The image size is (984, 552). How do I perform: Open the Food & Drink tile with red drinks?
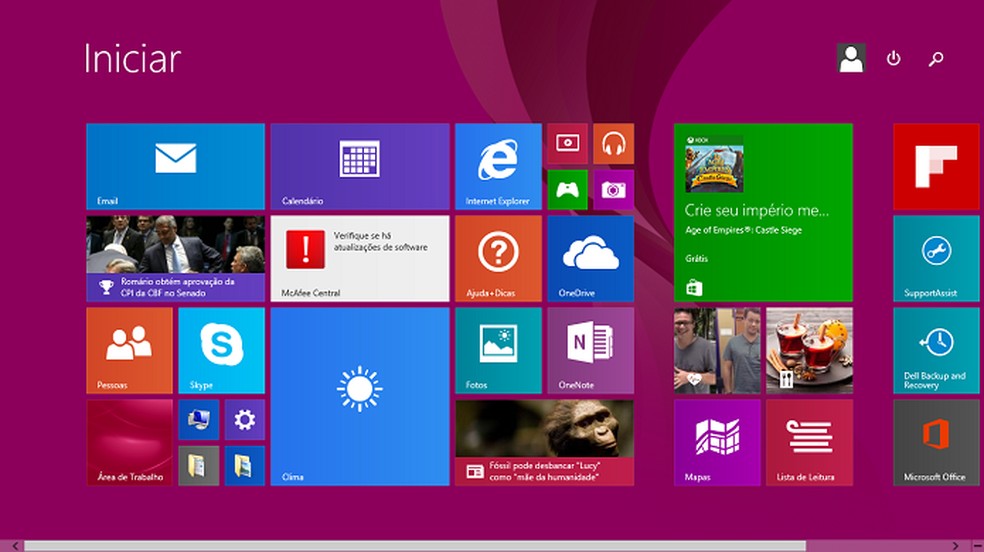pos(810,351)
